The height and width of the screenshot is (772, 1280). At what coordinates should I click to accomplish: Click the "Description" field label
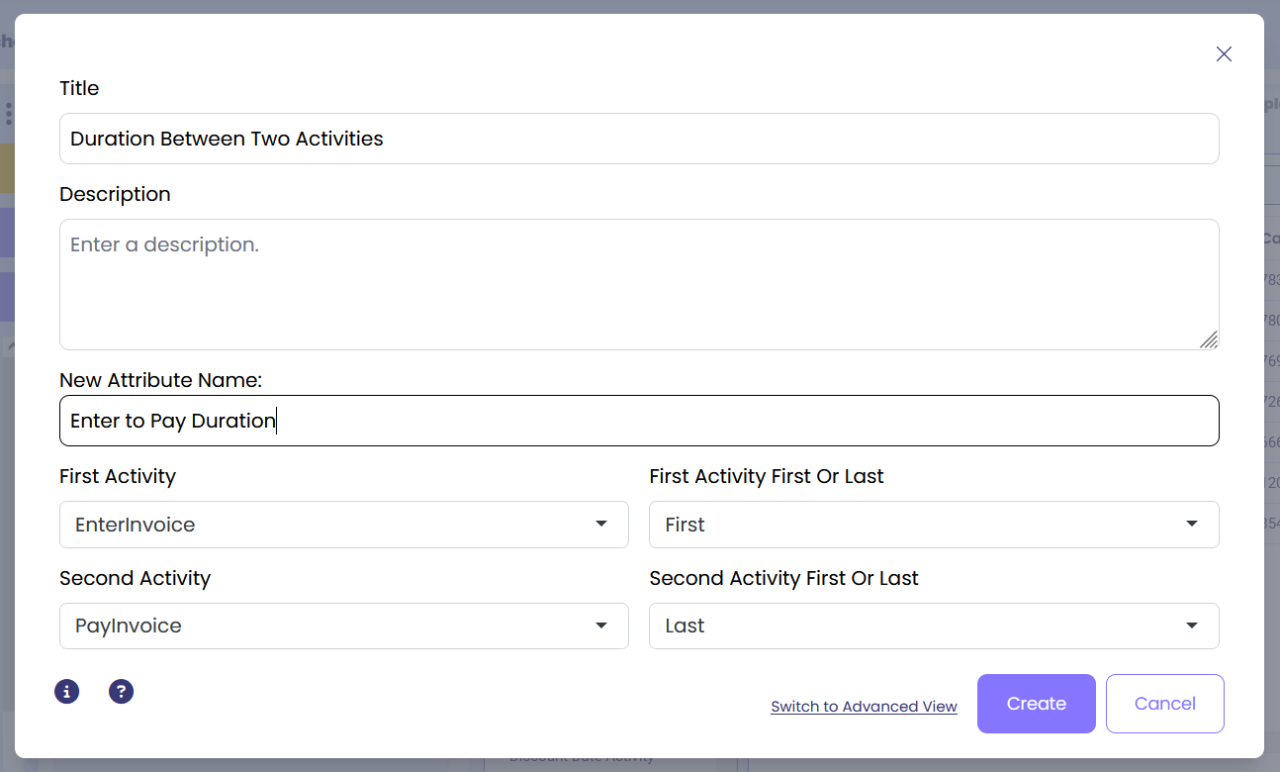pyautogui.click(x=115, y=194)
